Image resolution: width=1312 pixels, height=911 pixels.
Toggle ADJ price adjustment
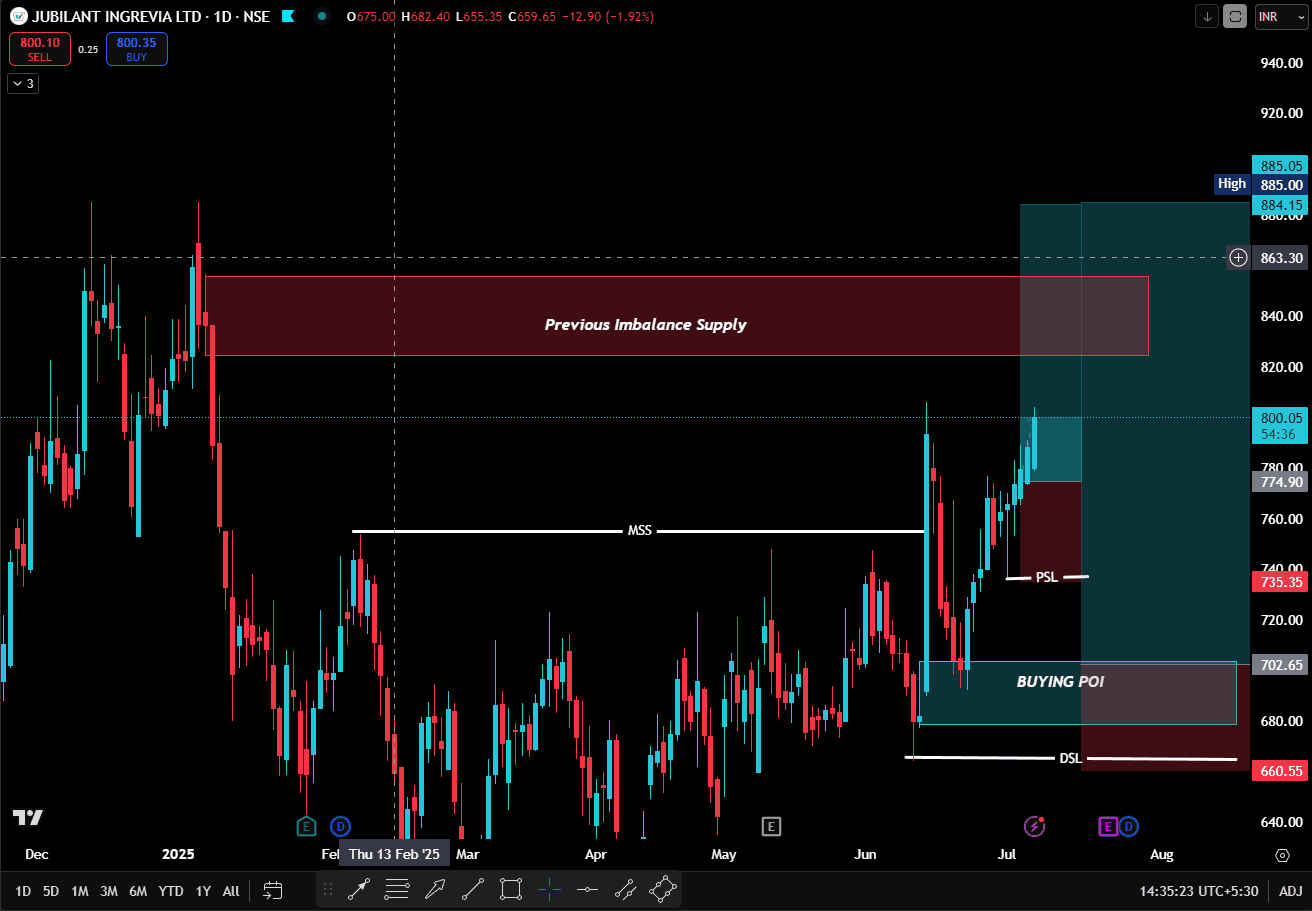point(1291,890)
